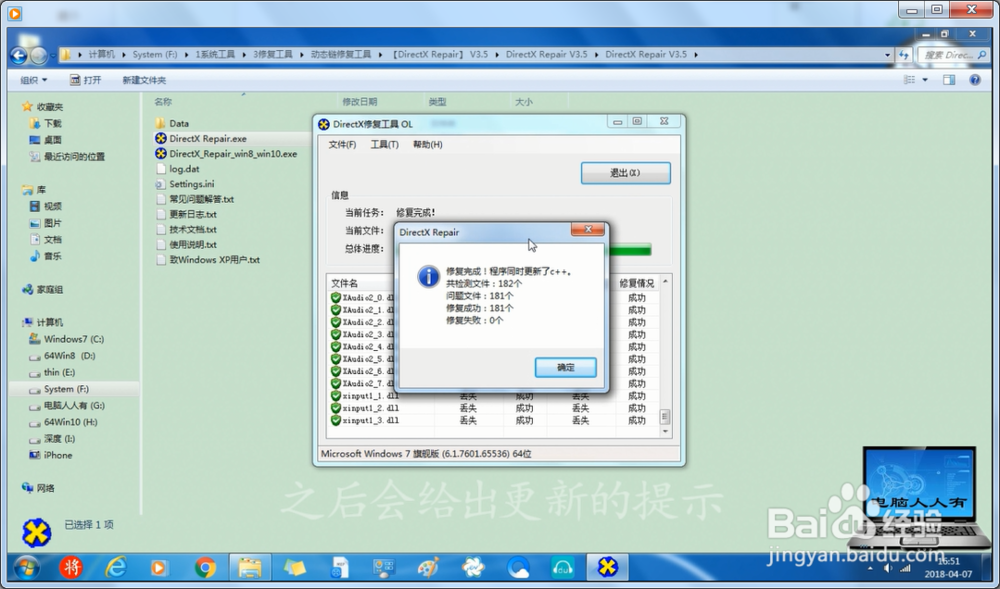This screenshot has width=1000, height=589.
Task: Click the blue info icon in dialog
Action: point(428,277)
